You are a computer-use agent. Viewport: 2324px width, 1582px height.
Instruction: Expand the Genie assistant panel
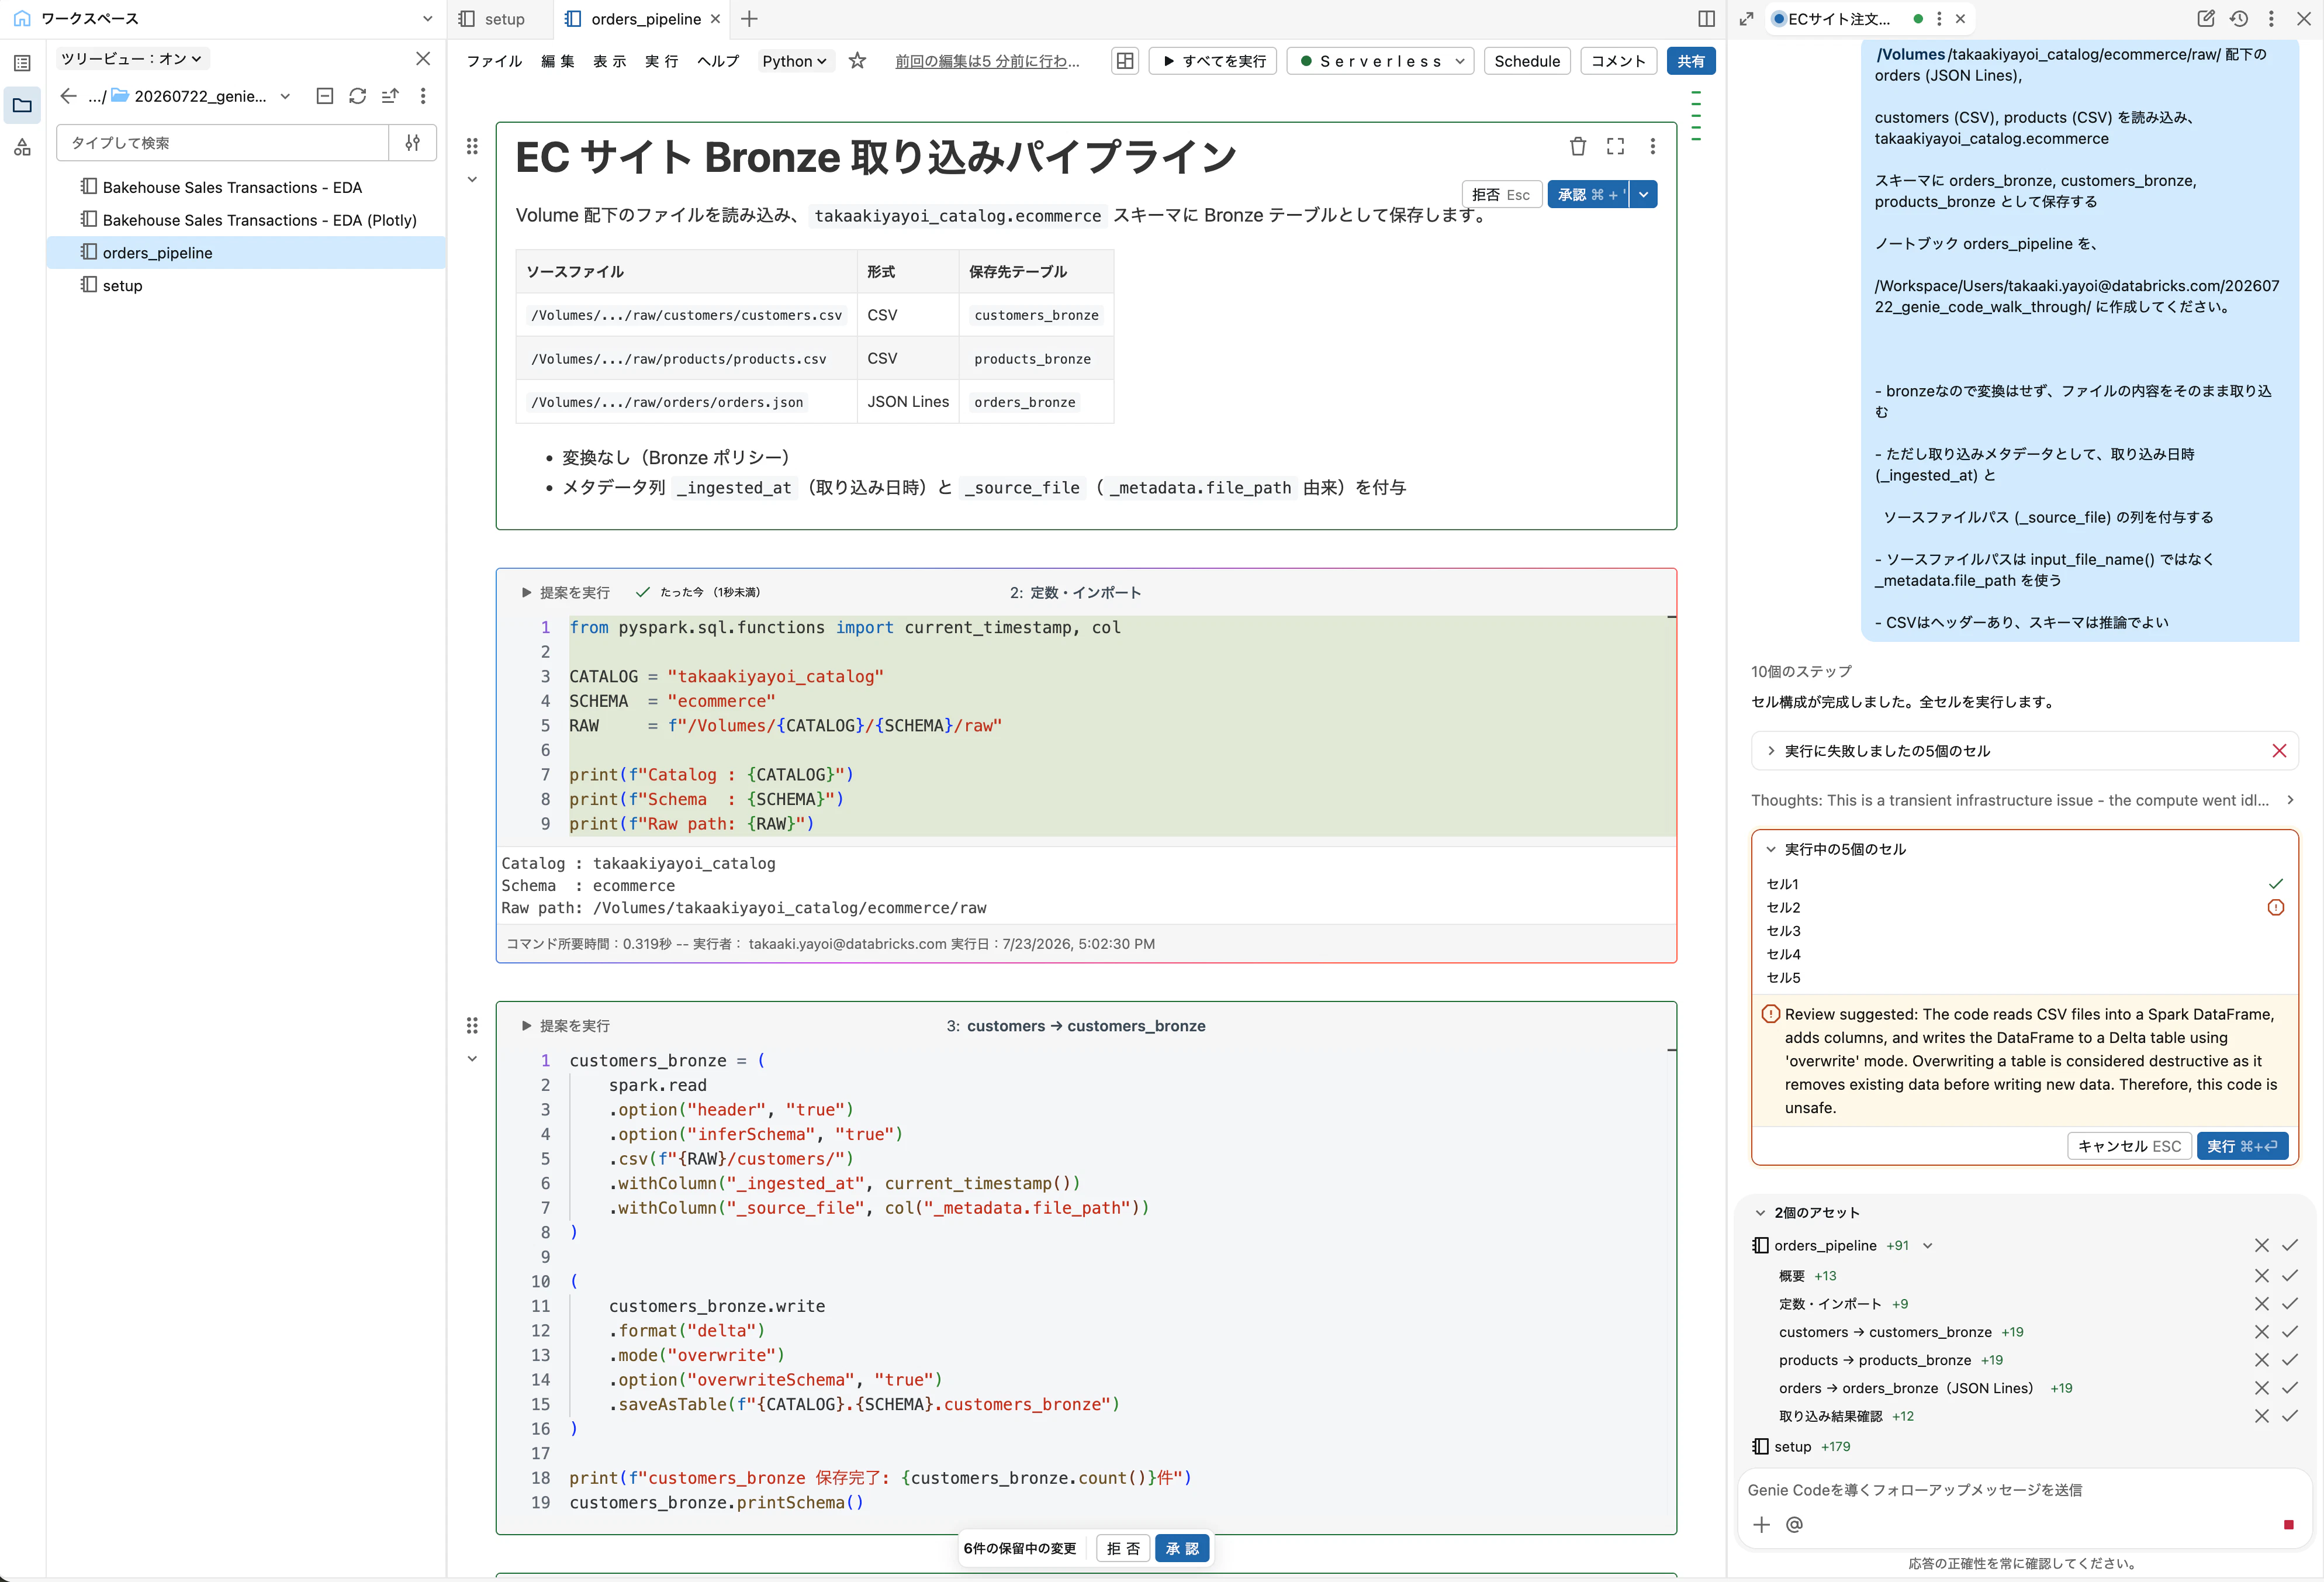1746,19
